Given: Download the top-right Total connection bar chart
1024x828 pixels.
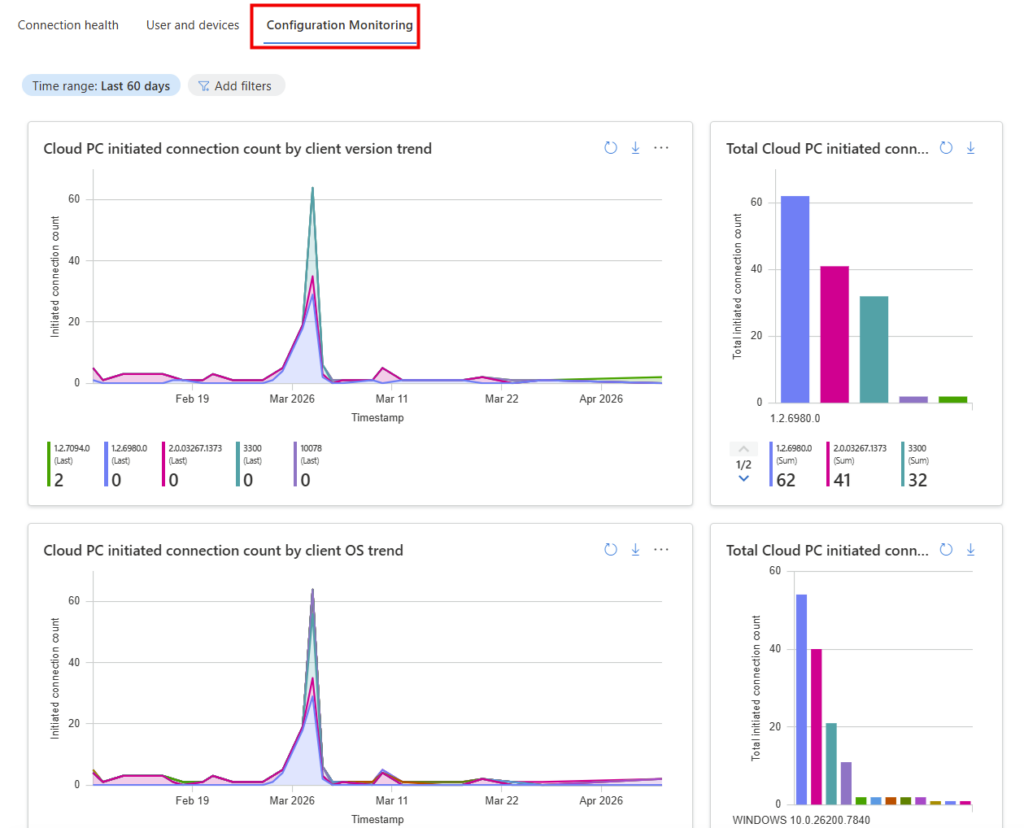Looking at the screenshot, I should tap(970, 148).
